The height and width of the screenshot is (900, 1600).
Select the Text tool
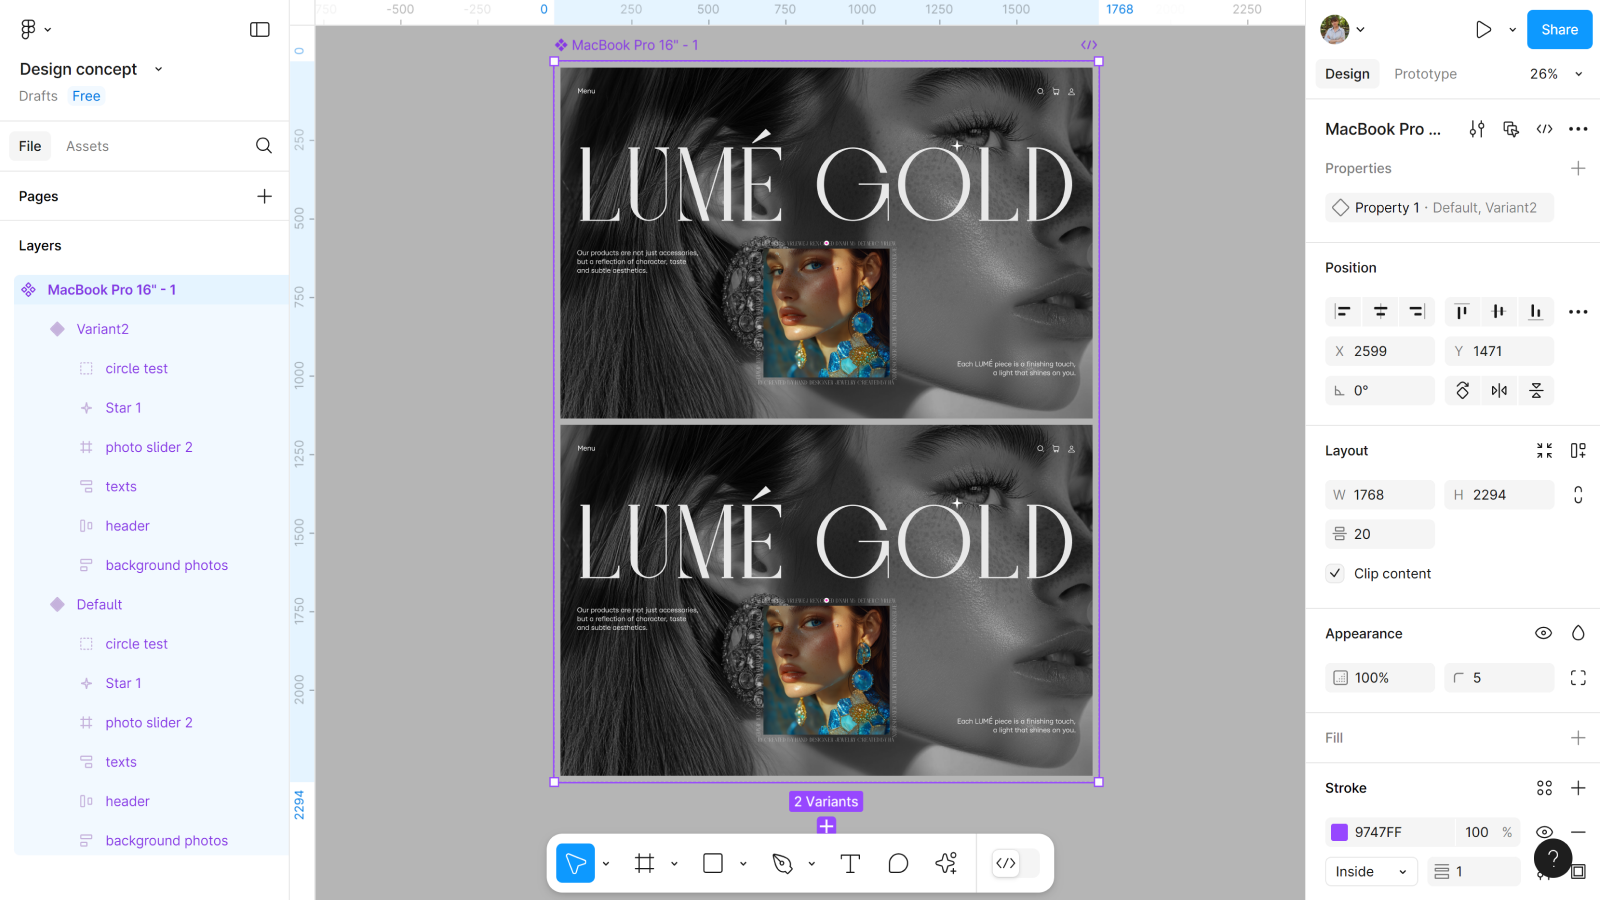tap(850, 863)
